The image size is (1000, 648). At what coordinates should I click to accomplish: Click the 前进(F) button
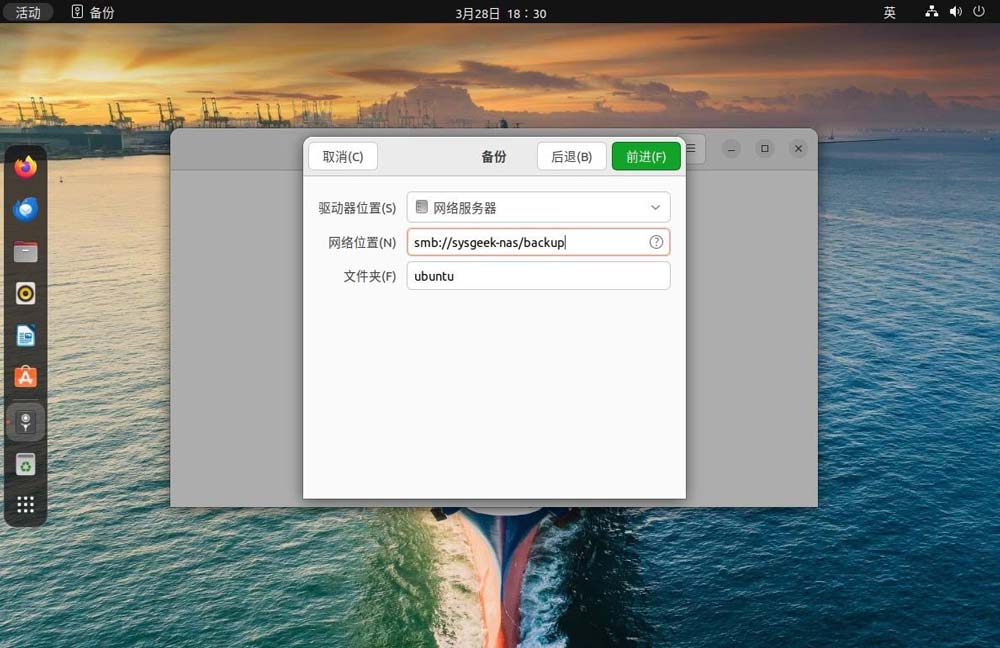click(646, 156)
